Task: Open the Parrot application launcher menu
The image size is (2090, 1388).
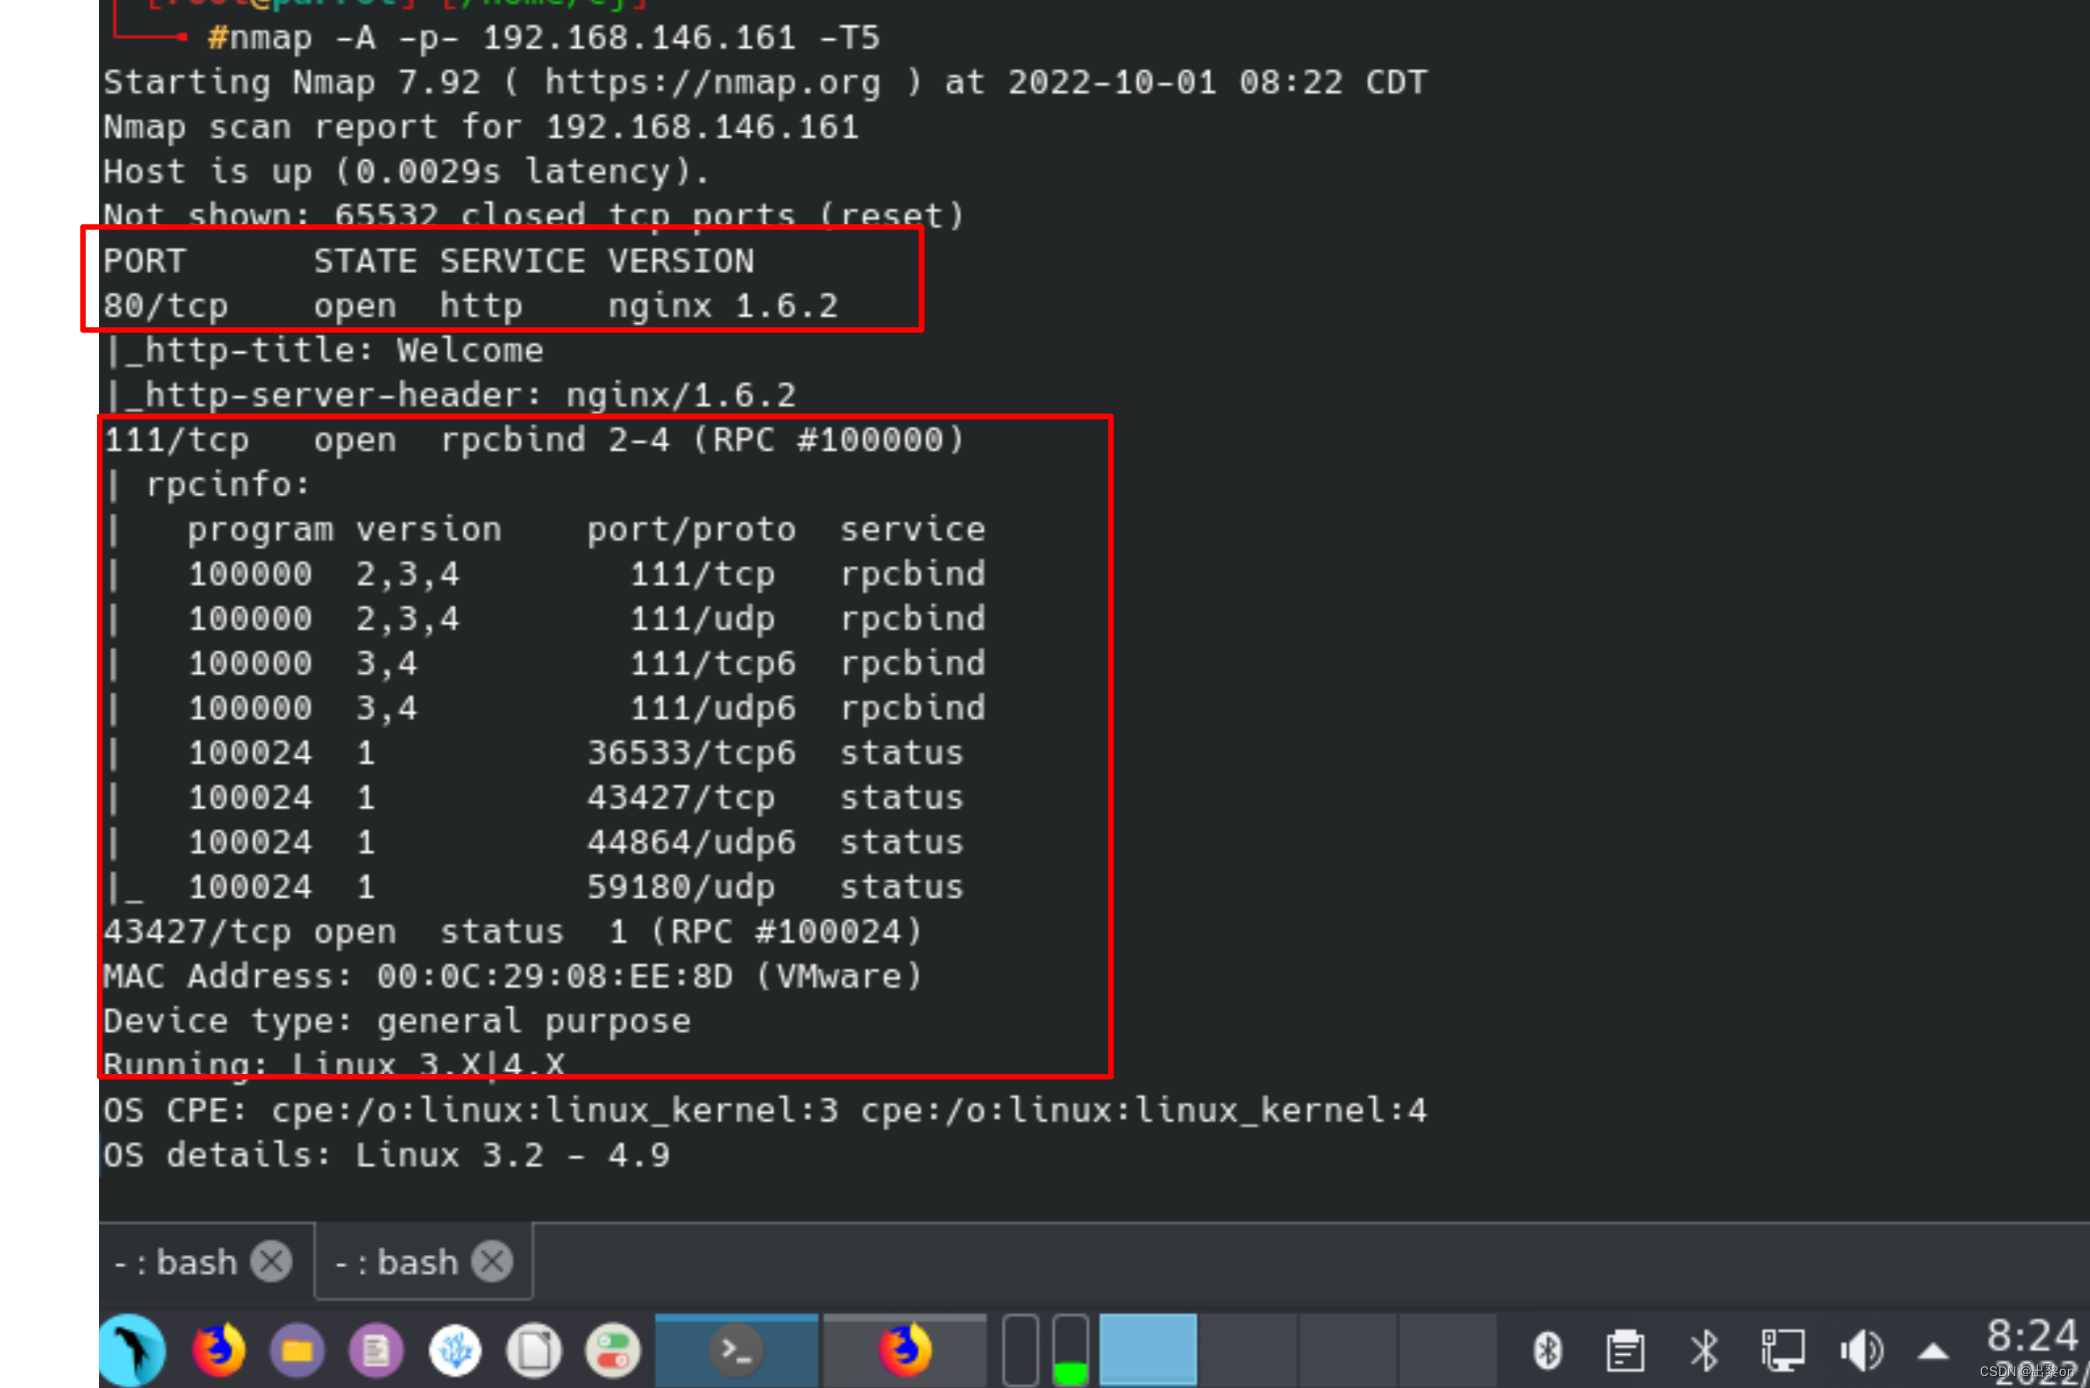Action: tap(133, 1351)
